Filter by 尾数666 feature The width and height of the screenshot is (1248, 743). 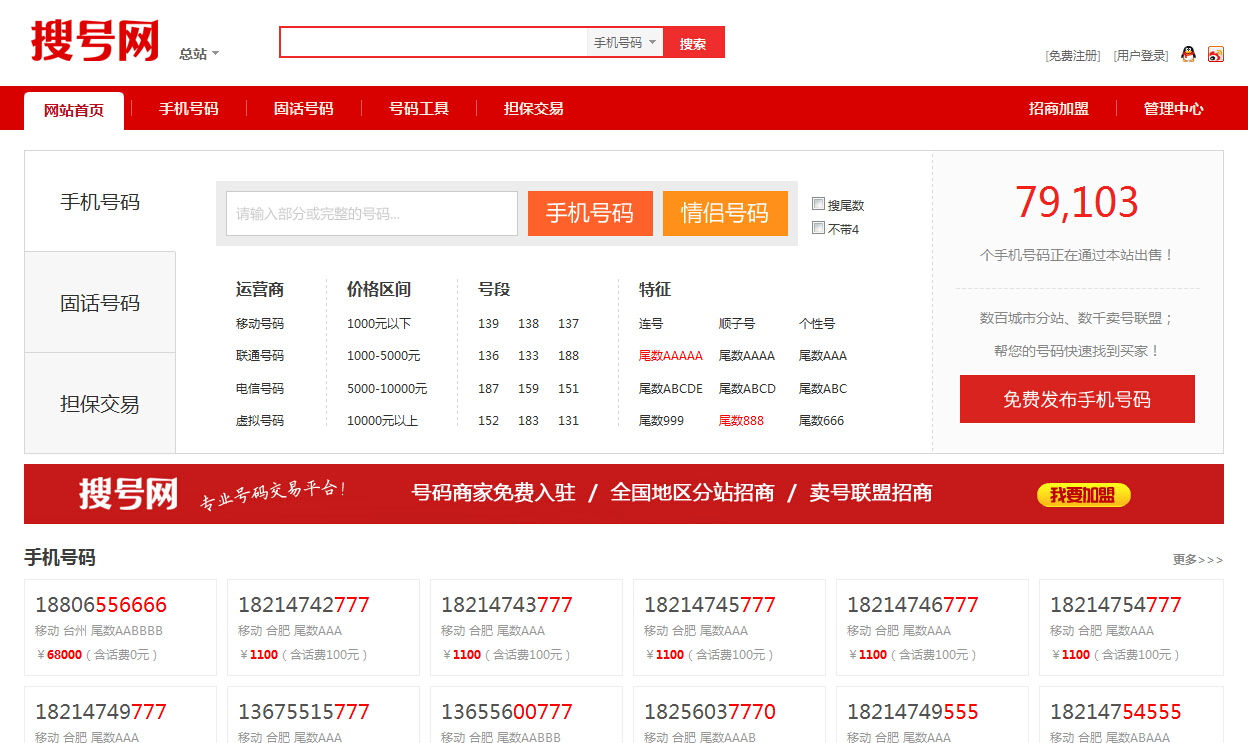click(x=821, y=421)
